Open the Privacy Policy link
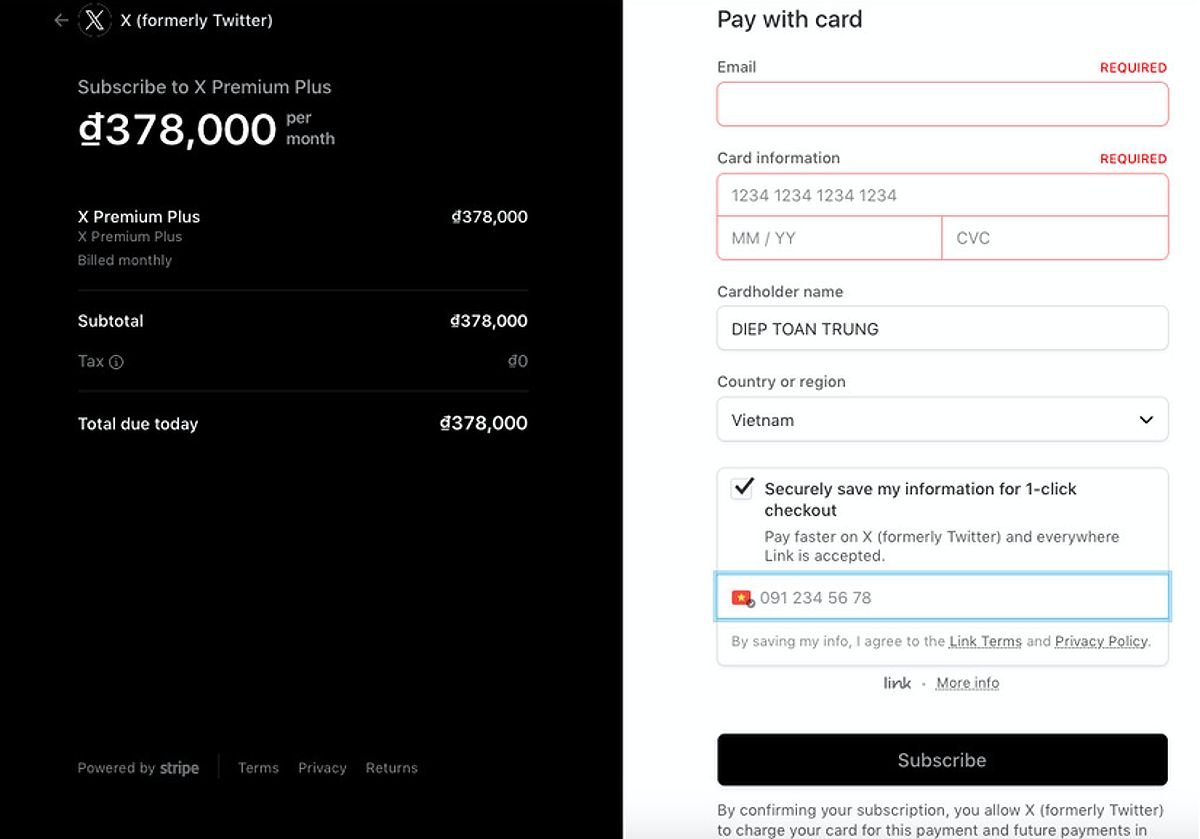This screenshot has height=839, width=1200. pos(1101,641)
